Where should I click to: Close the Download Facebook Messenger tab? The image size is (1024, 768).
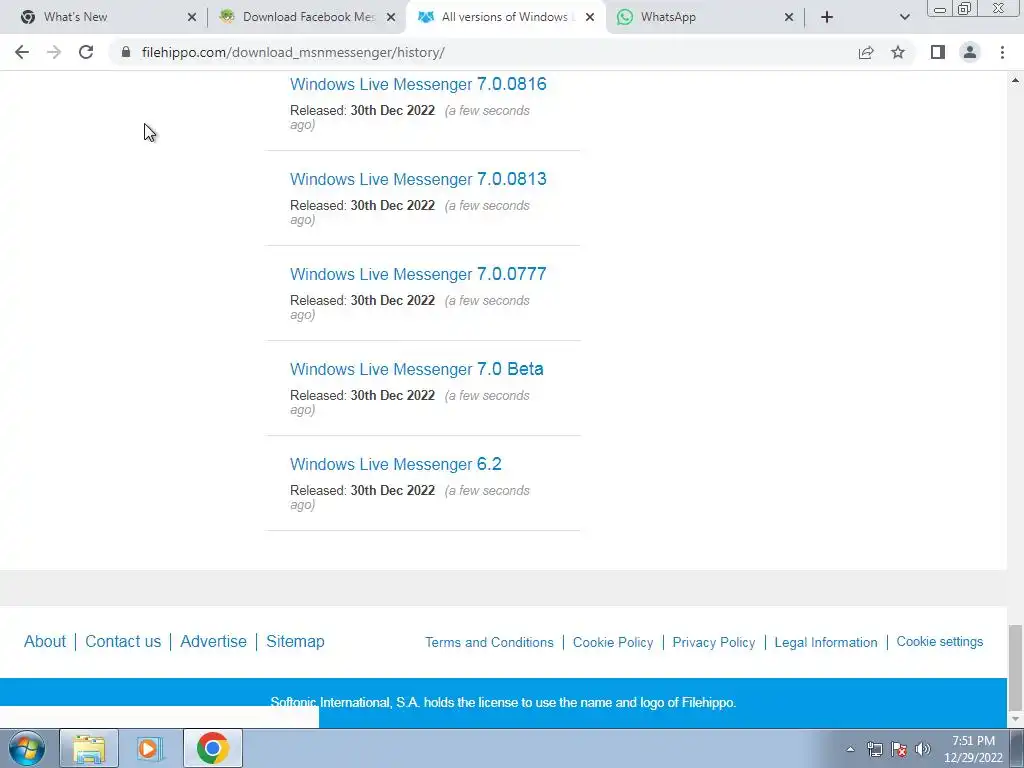pos(391,17)
